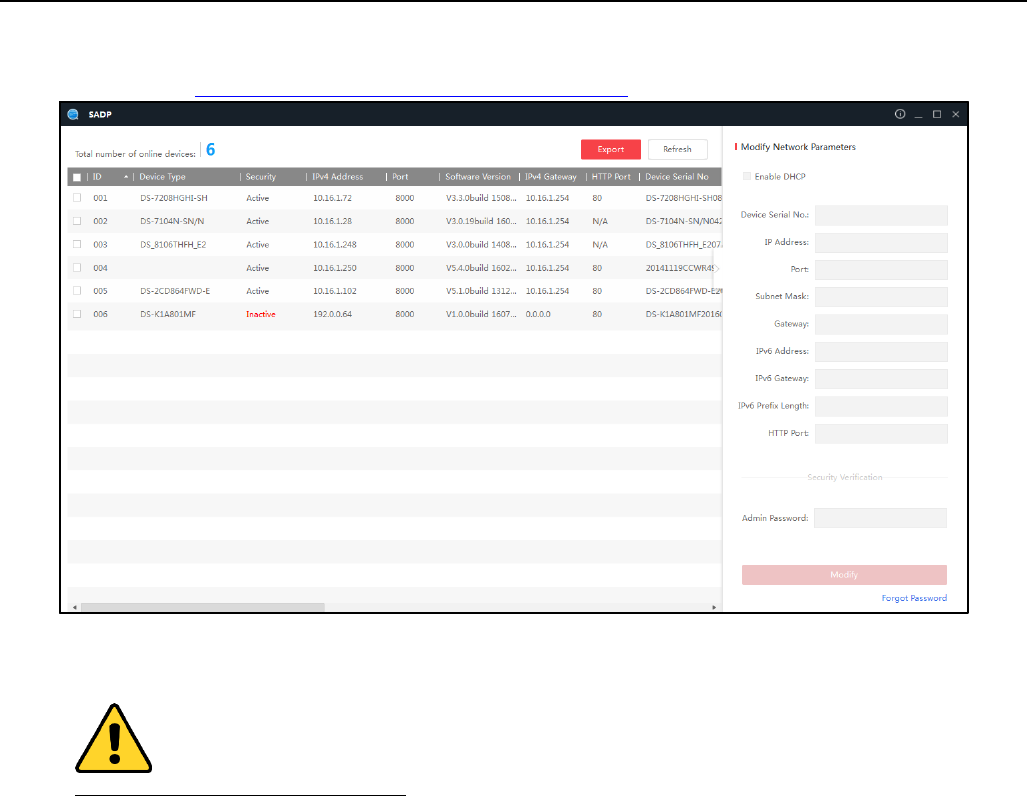Click IP address 10.16.1.102
The image size is (1027, 796).
(335, 291)
